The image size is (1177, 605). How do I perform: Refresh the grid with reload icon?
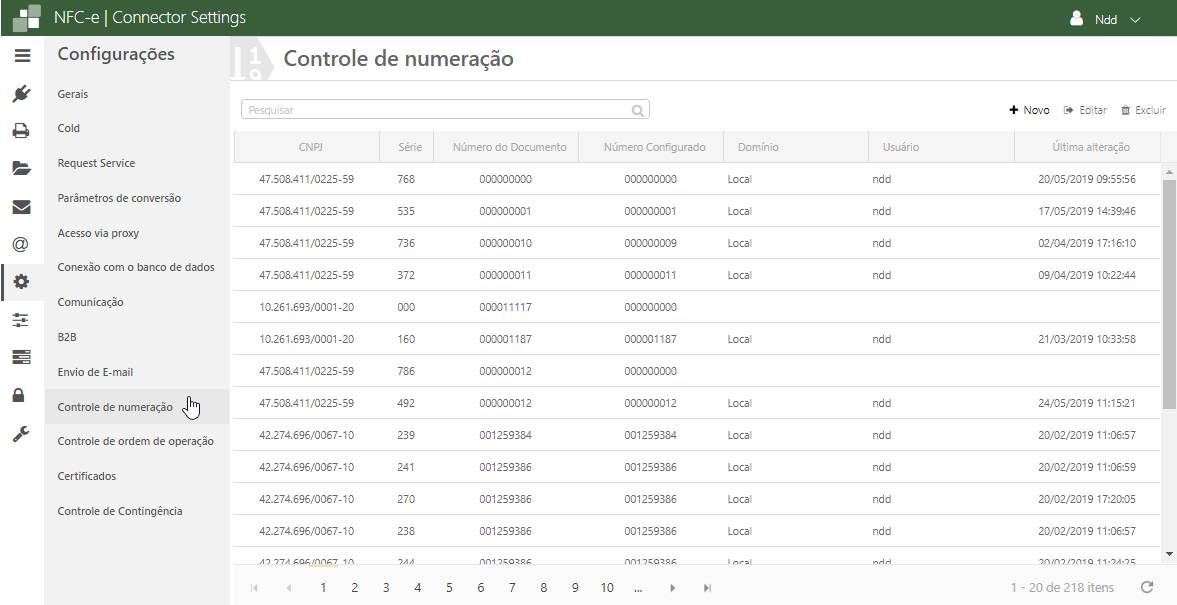pyautogui.click(x=1147, y=588)
